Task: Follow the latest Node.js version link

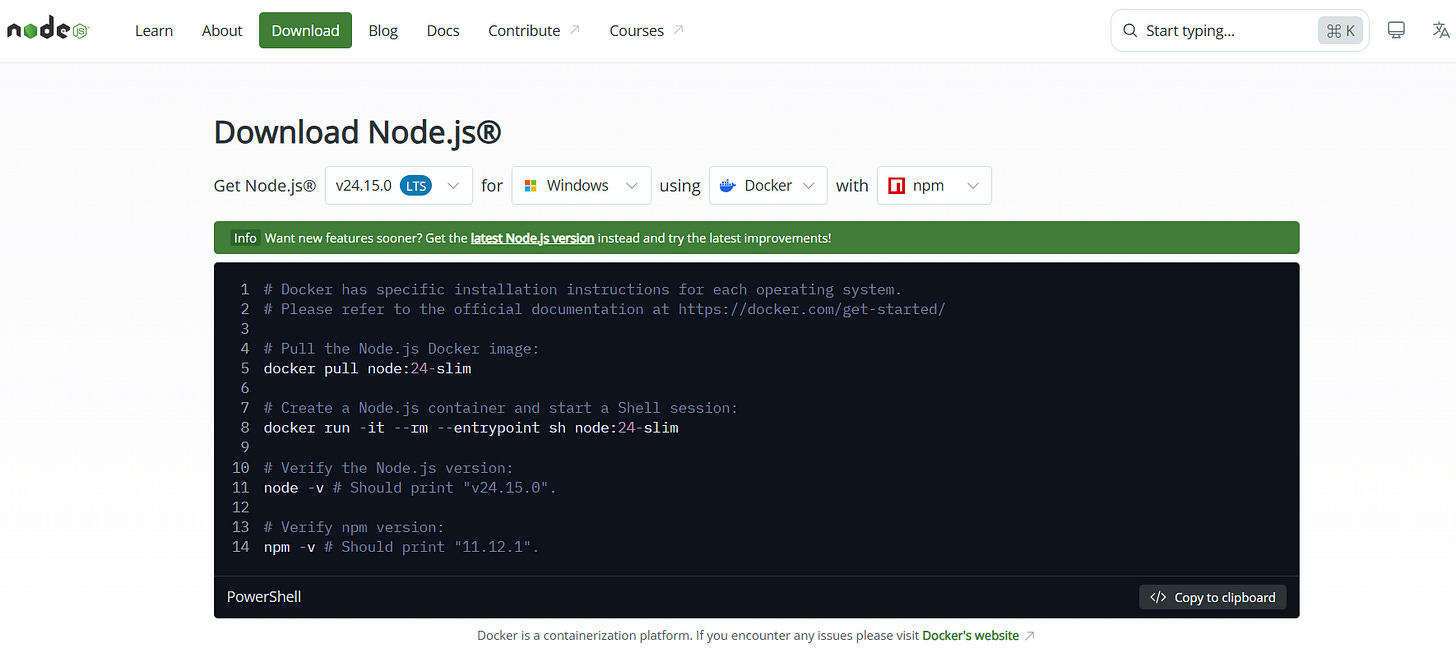Action: [532, 238]
